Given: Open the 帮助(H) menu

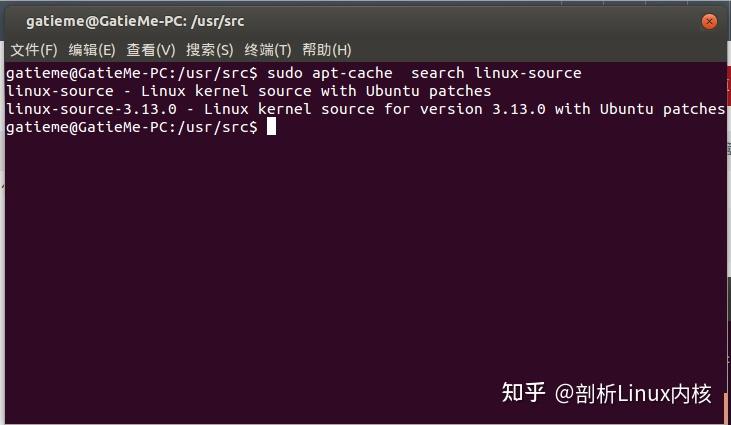Looking at the screenshot, I should (x=327, y=50).
